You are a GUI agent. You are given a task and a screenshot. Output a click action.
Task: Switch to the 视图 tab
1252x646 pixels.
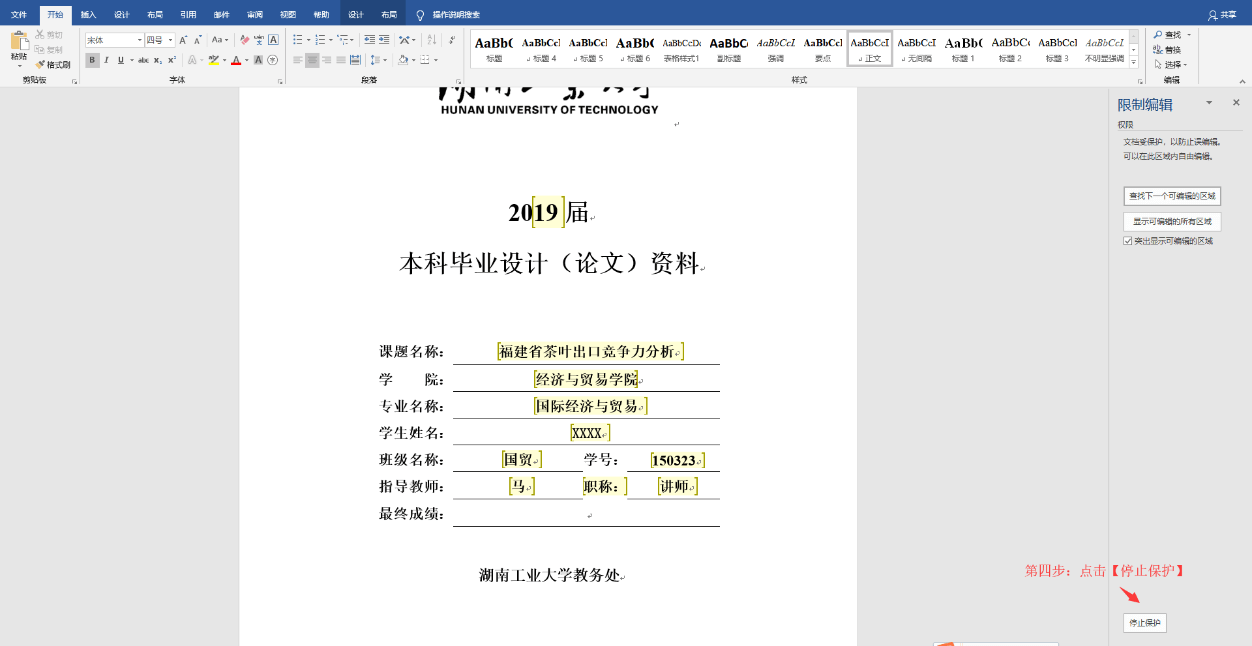288,15
